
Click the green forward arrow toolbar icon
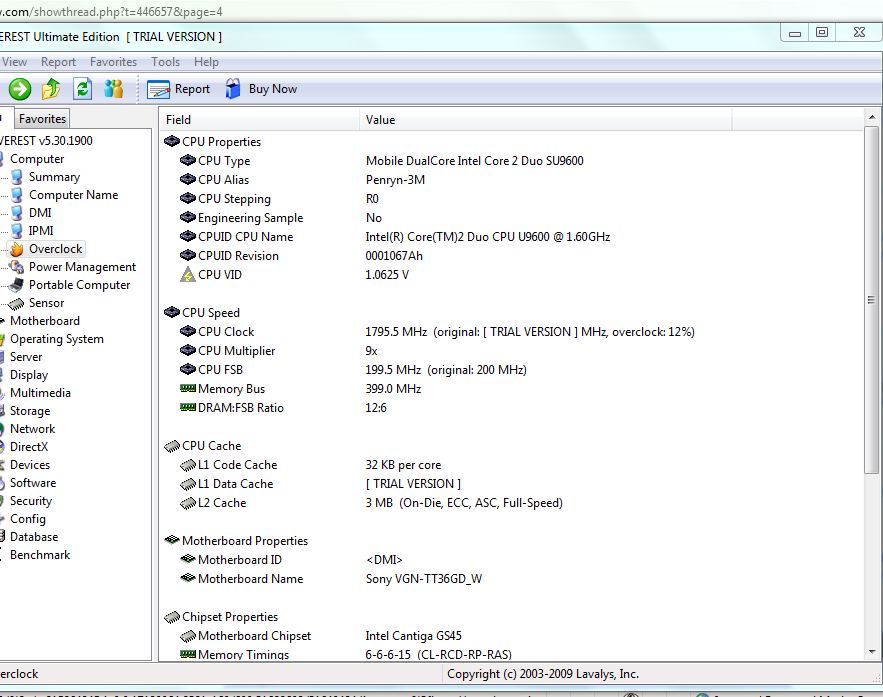[20, 89]
